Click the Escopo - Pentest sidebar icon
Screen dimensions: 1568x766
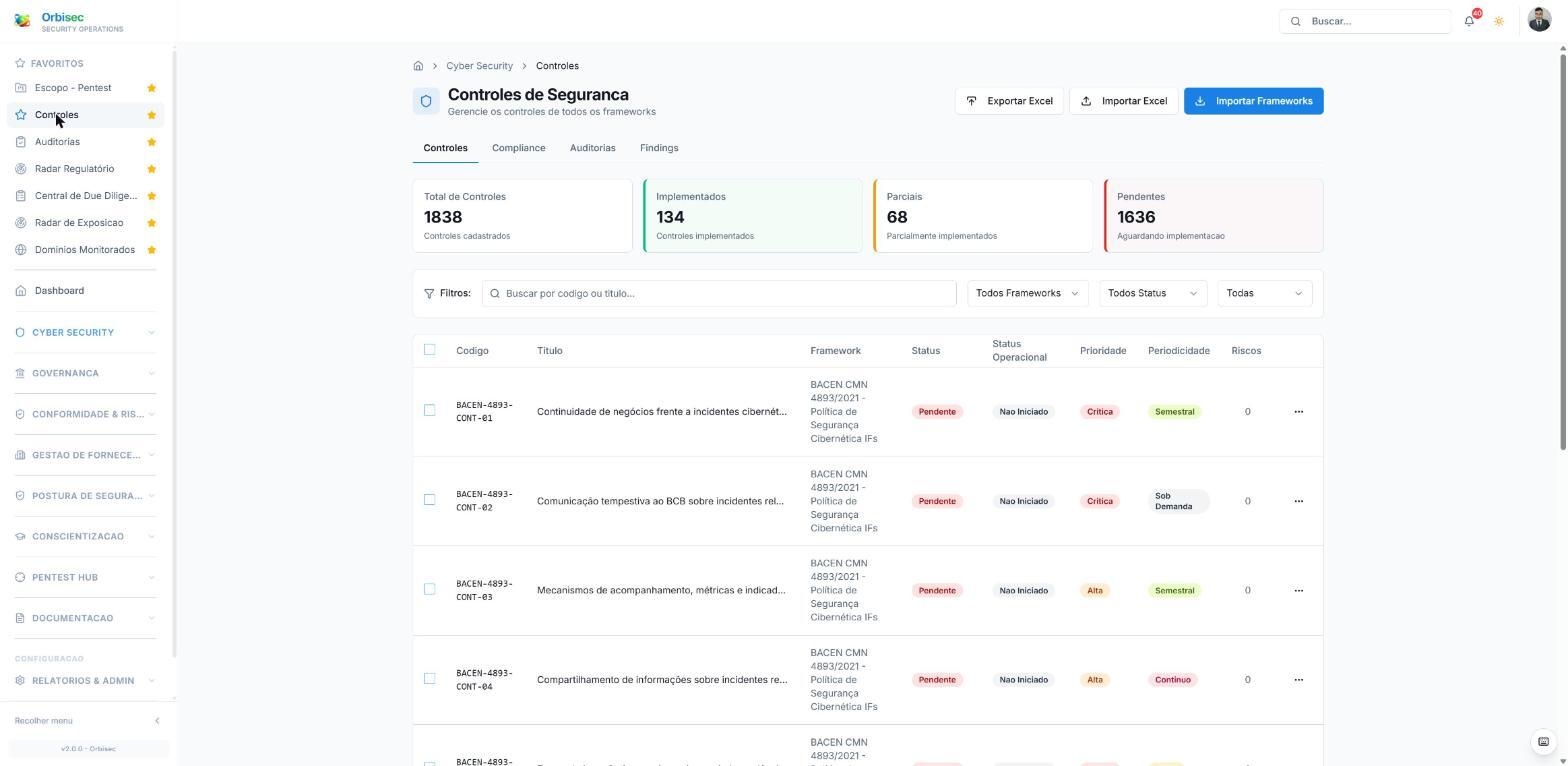(x=21, y=88)
